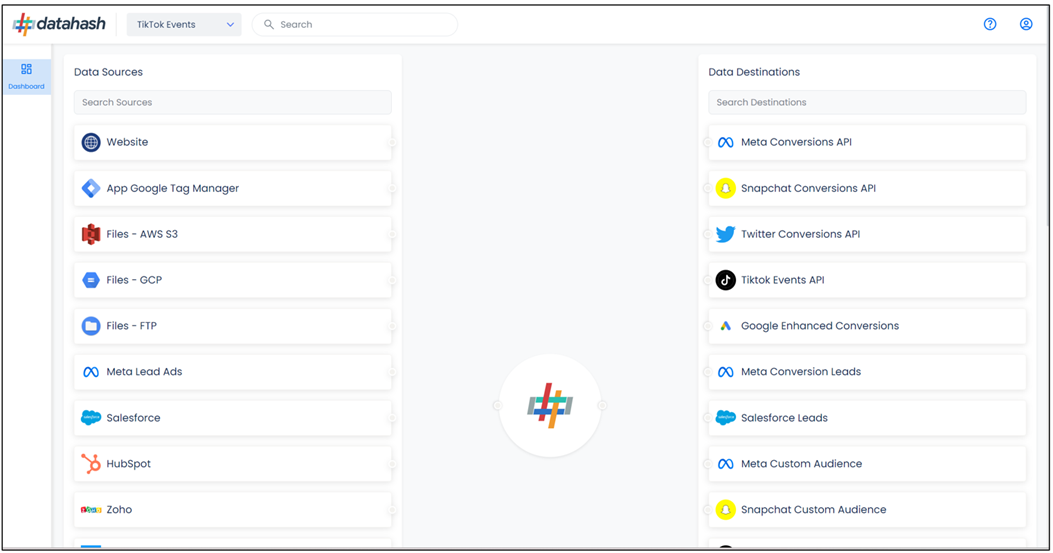
Task: Click the Meta Lead Ads icon
Action: [x=91, y=372]
